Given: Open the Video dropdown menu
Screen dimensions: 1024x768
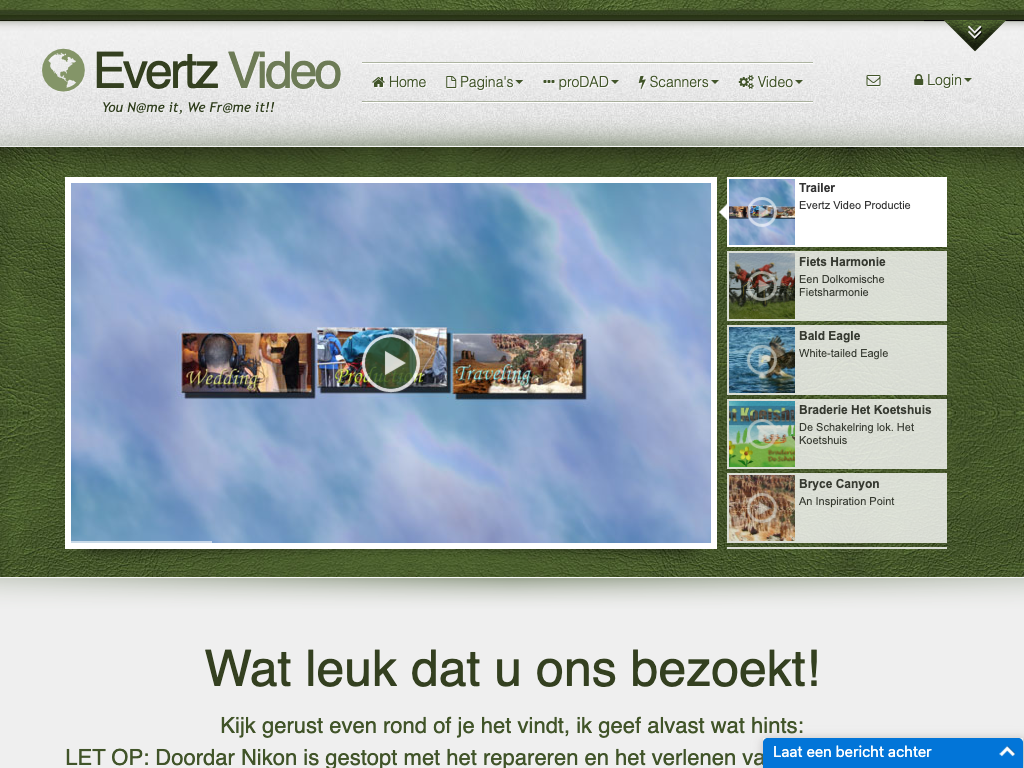Looking at the screenshot, I should coord(770,82).
